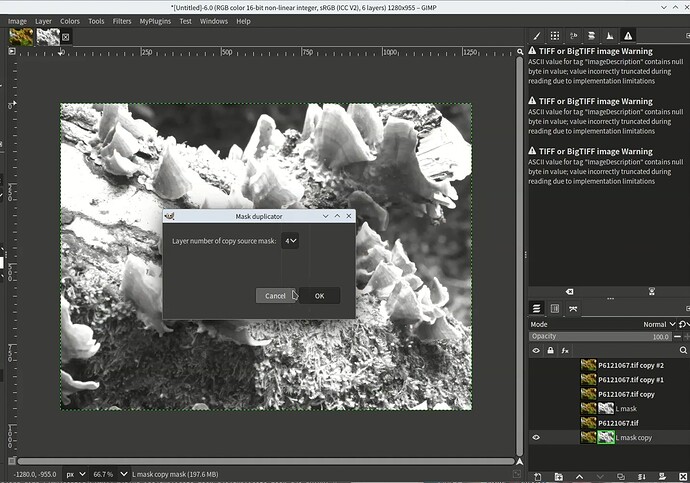
Task: Open the Patterns dockable tab
Action: [555, 36]
